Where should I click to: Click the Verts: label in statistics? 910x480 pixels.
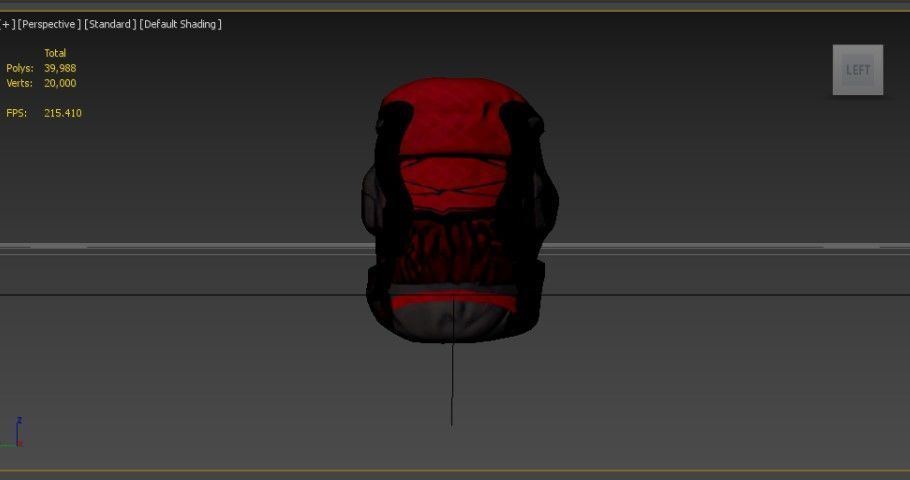click(x=19, y=83)
